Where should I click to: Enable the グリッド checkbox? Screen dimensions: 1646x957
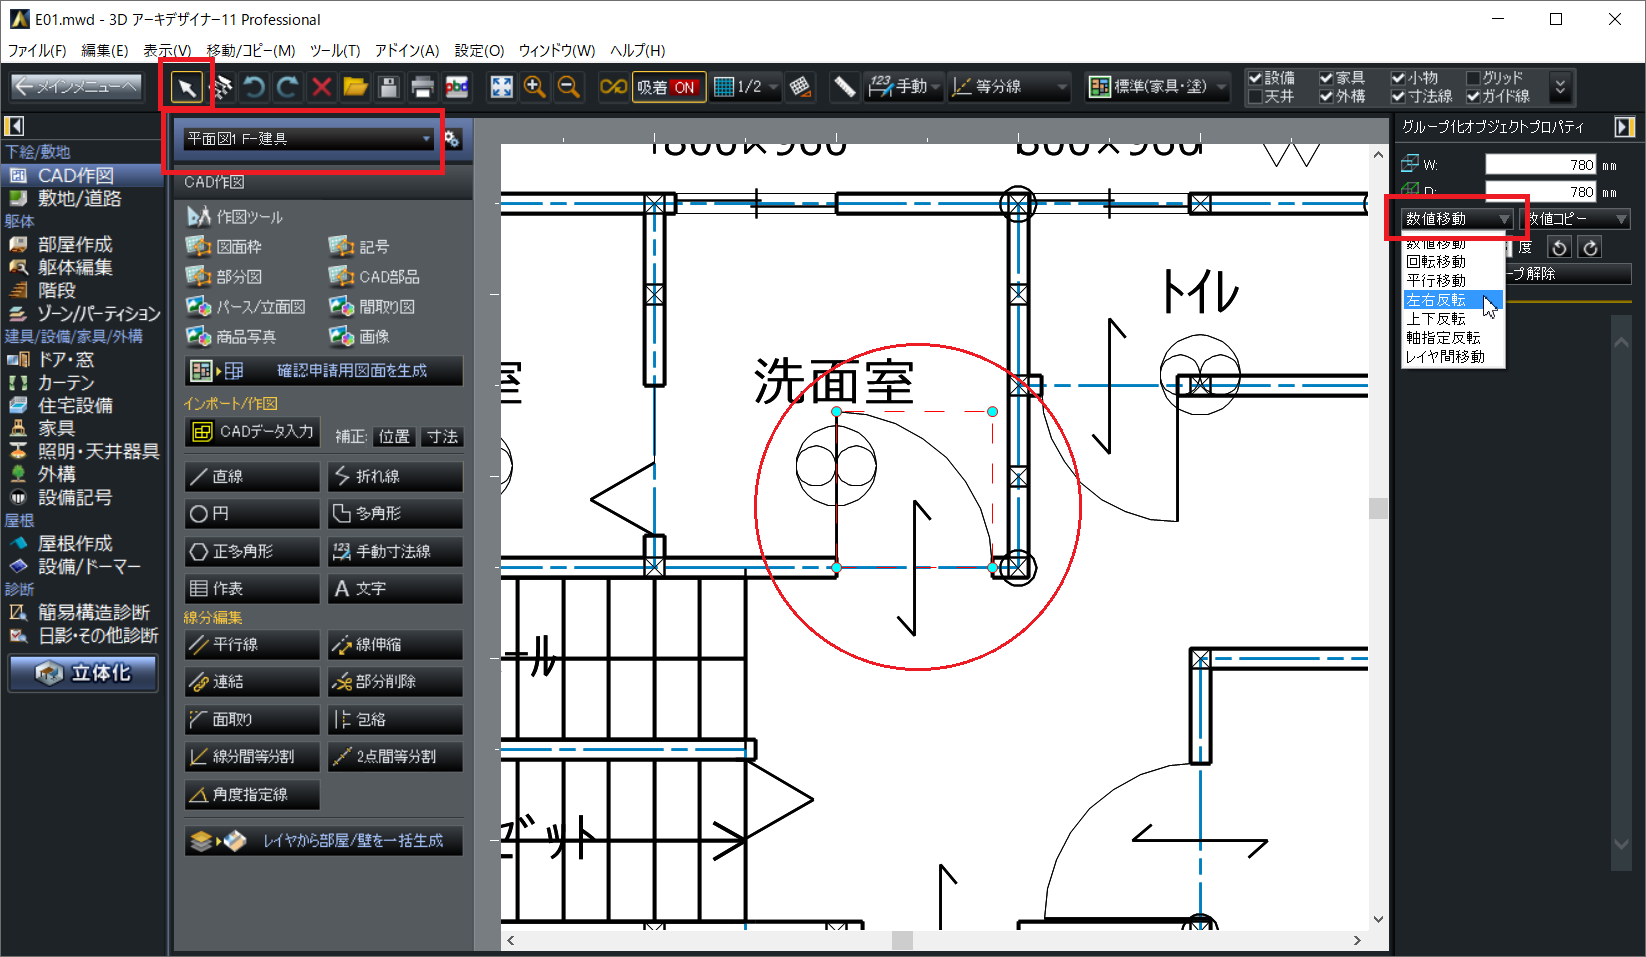[x=1473, y=78]
